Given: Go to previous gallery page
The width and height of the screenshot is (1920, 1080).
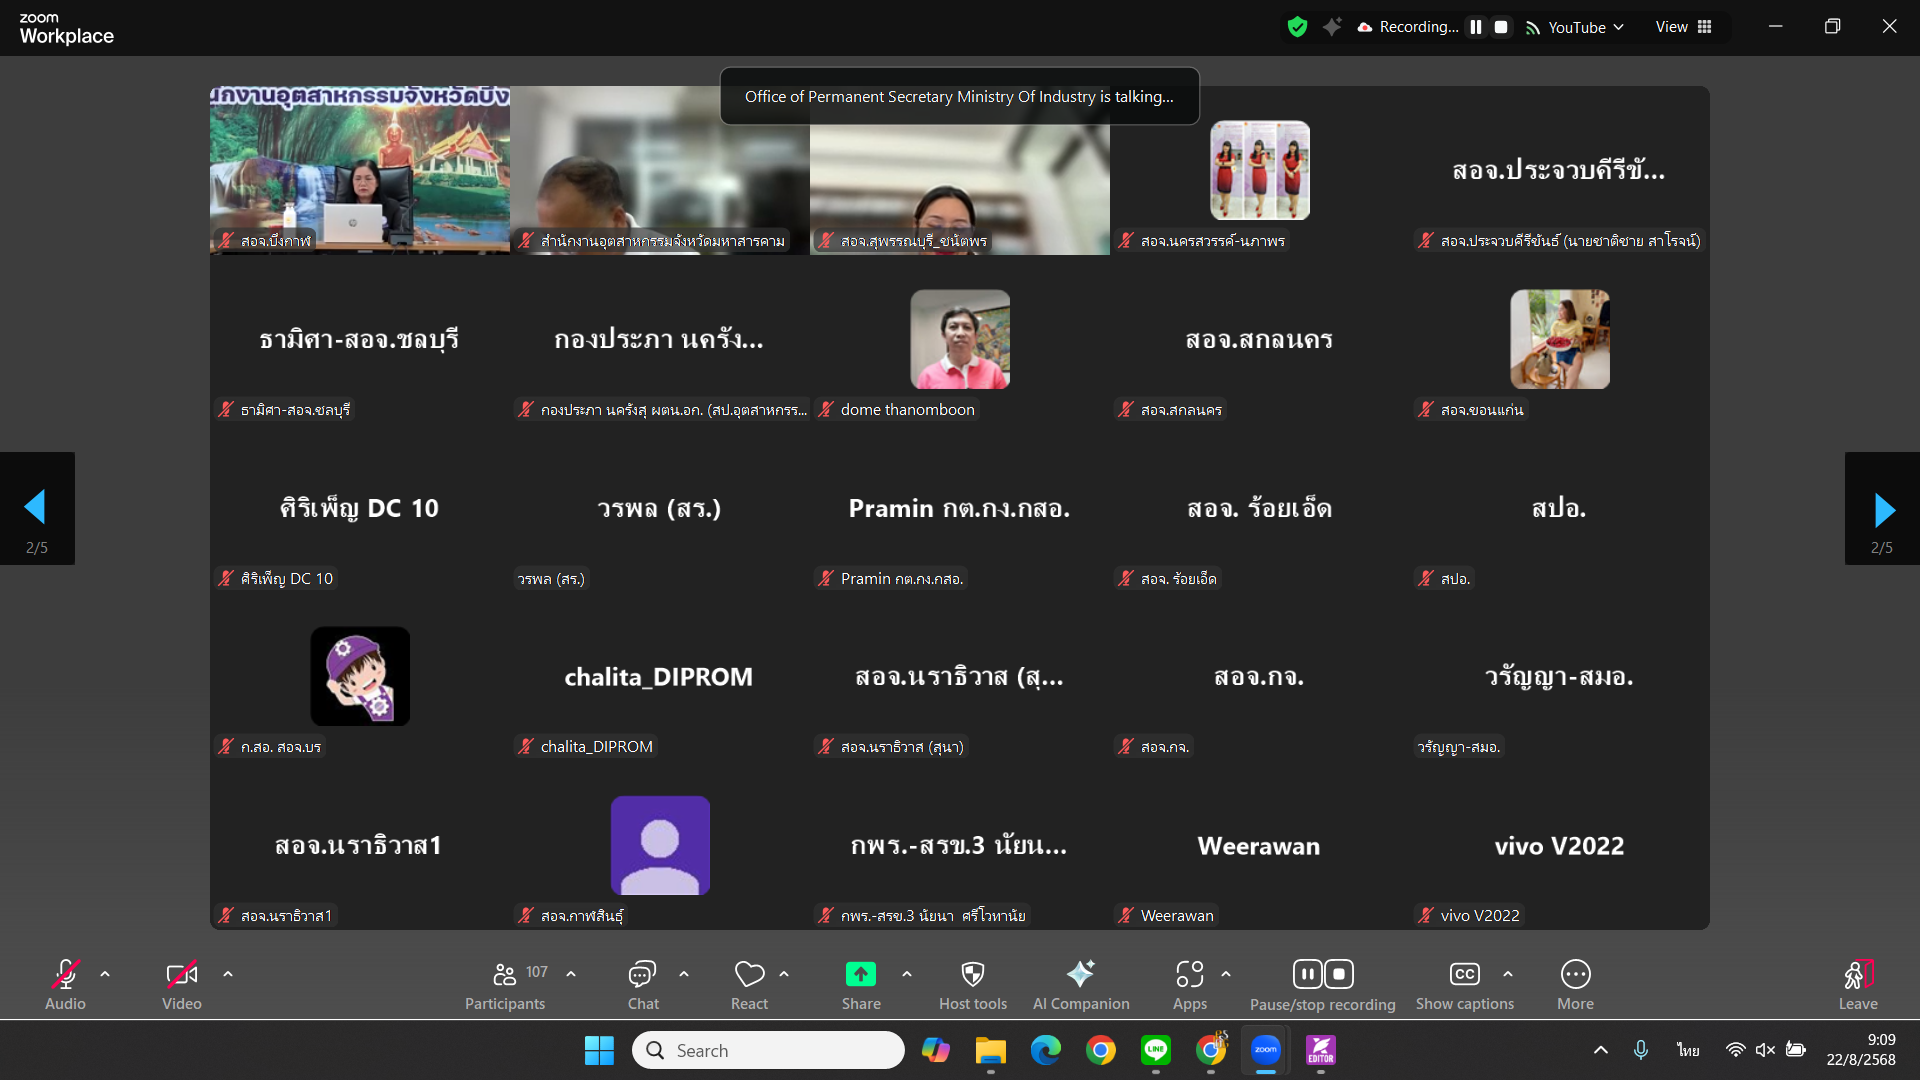Looking at the screenshot, I should click(x=37, y=509).
